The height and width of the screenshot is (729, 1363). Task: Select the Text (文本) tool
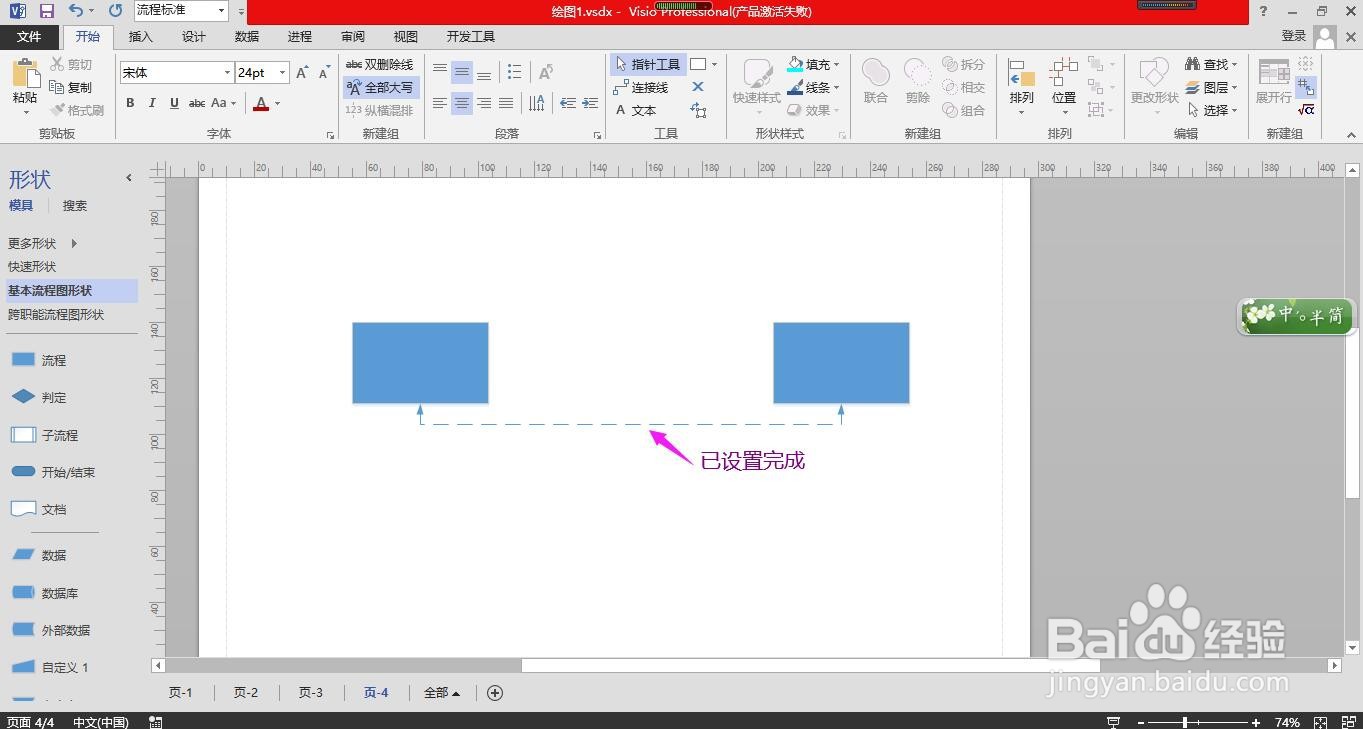coord(636,110)
